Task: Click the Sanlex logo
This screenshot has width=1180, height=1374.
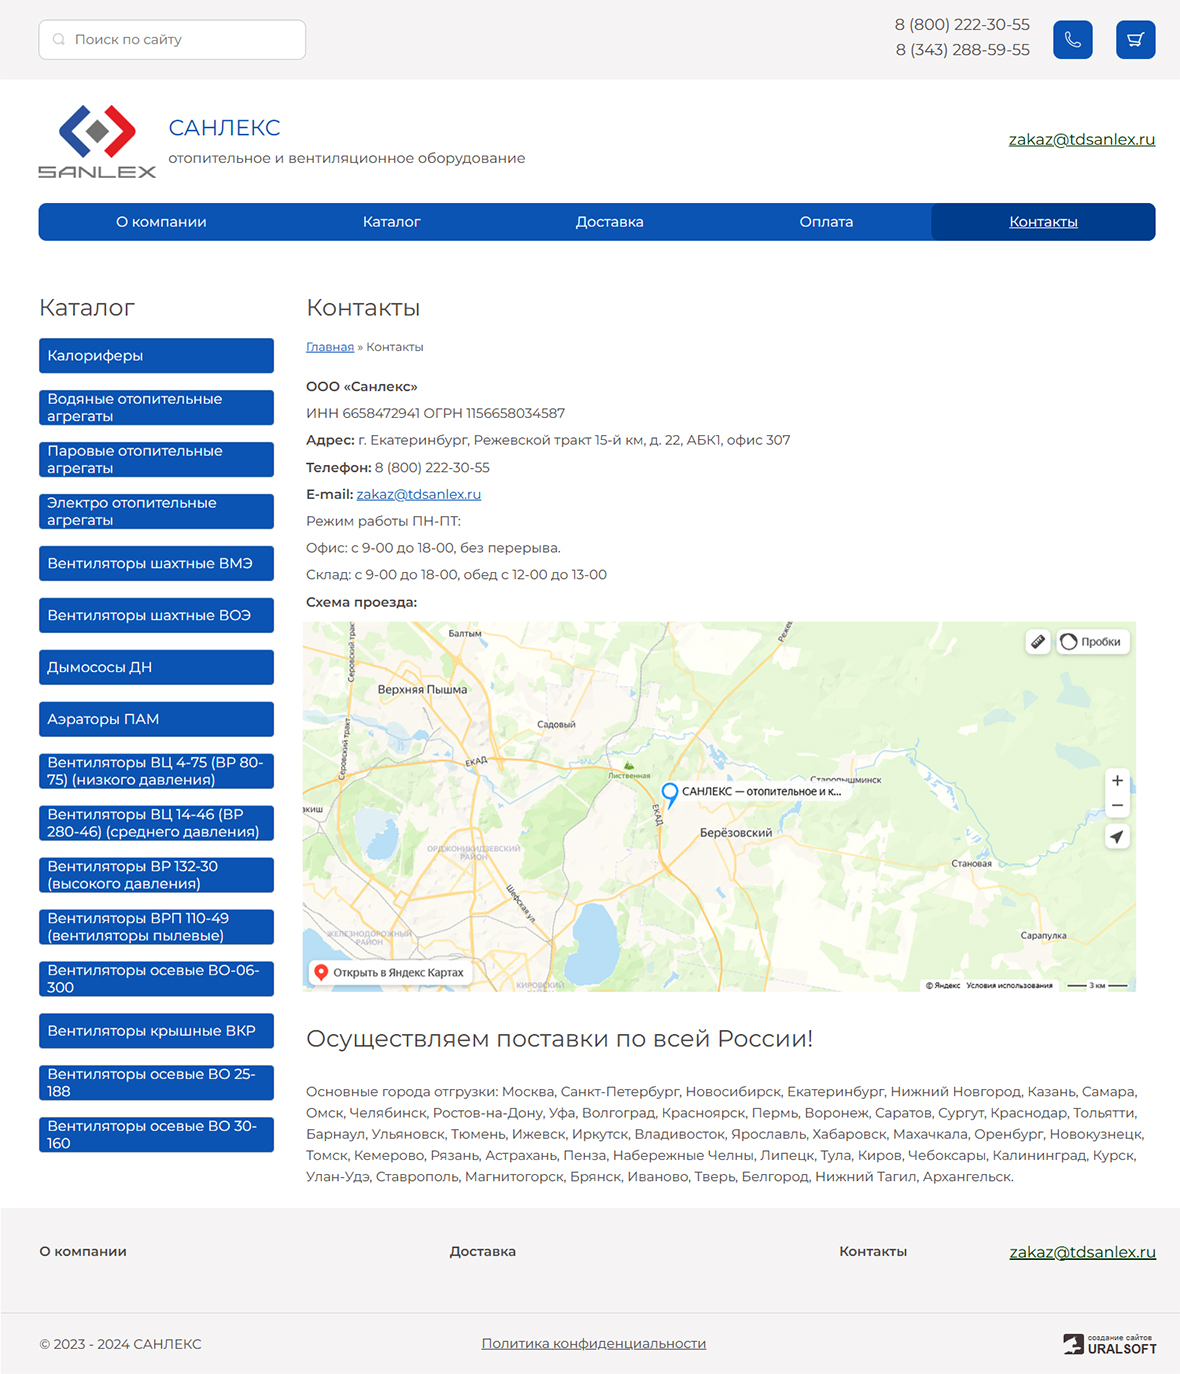Action: (x=97, y=142)
